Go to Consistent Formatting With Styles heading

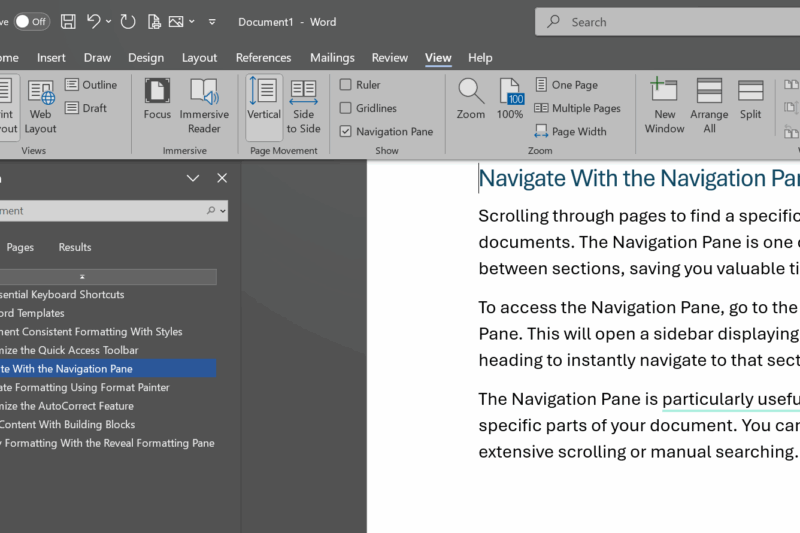click(x=108, y=332)
